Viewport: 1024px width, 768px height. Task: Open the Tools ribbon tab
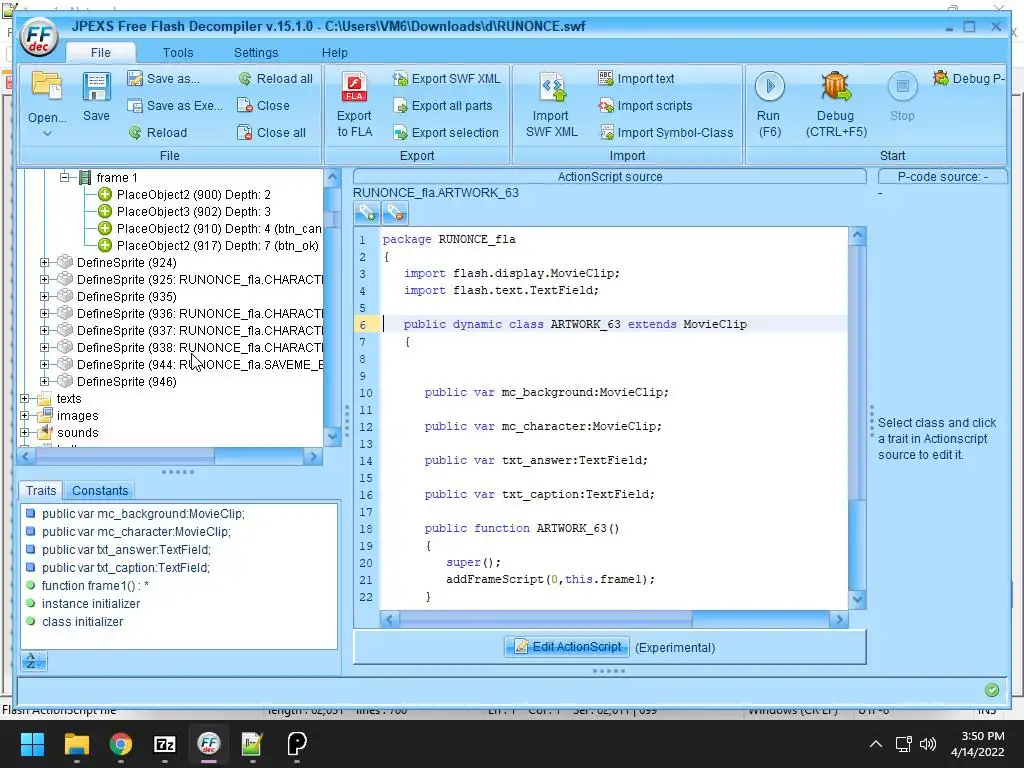(x=178, y=53)
